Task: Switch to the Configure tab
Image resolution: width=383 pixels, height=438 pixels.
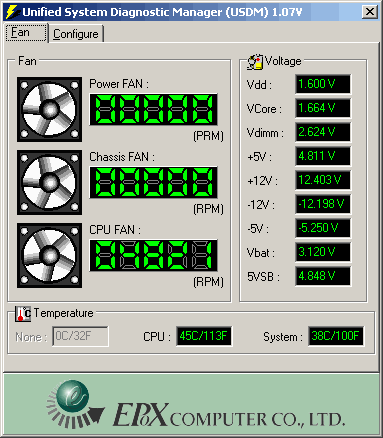Action: 76,34
